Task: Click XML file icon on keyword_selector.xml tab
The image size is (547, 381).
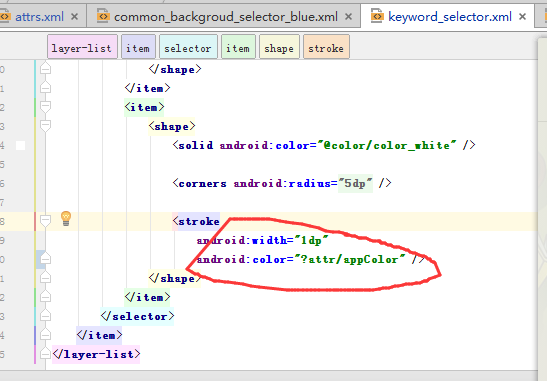Action: (377, 16)
